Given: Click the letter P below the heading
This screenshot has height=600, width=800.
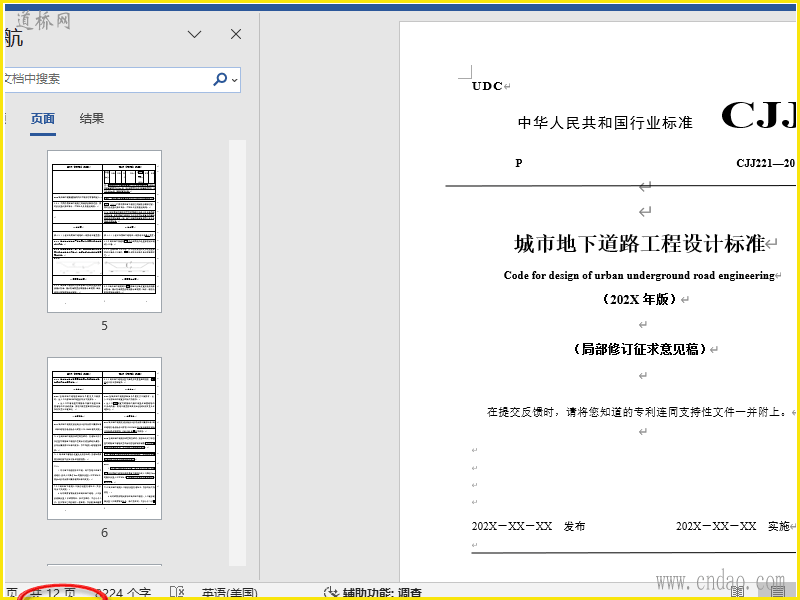Looking at the screenshot, I should pyautogui.click(x=518, y=163).
